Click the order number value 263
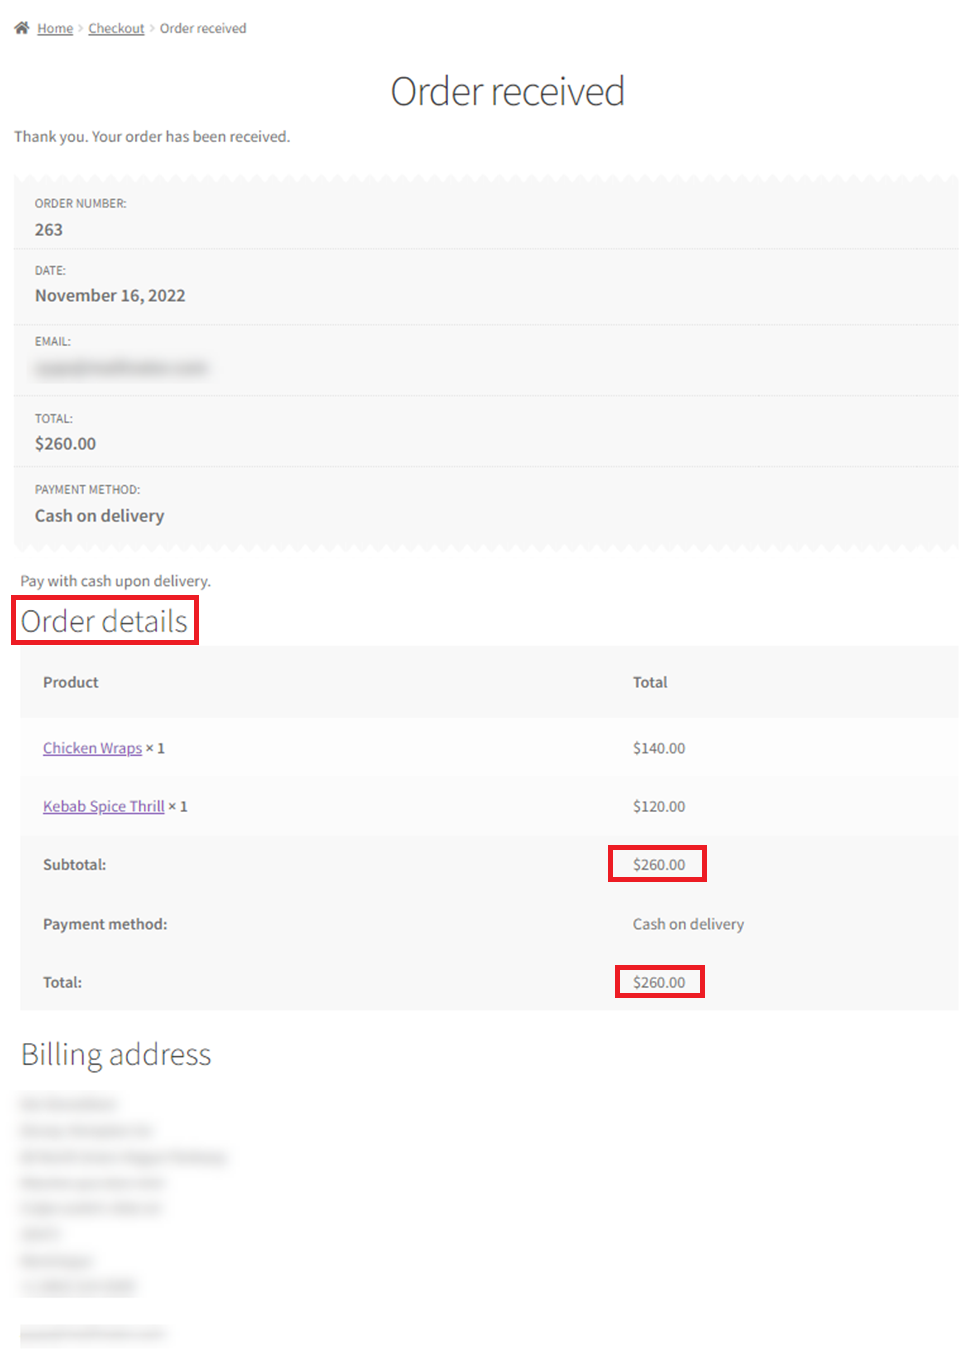 (49, 230)
